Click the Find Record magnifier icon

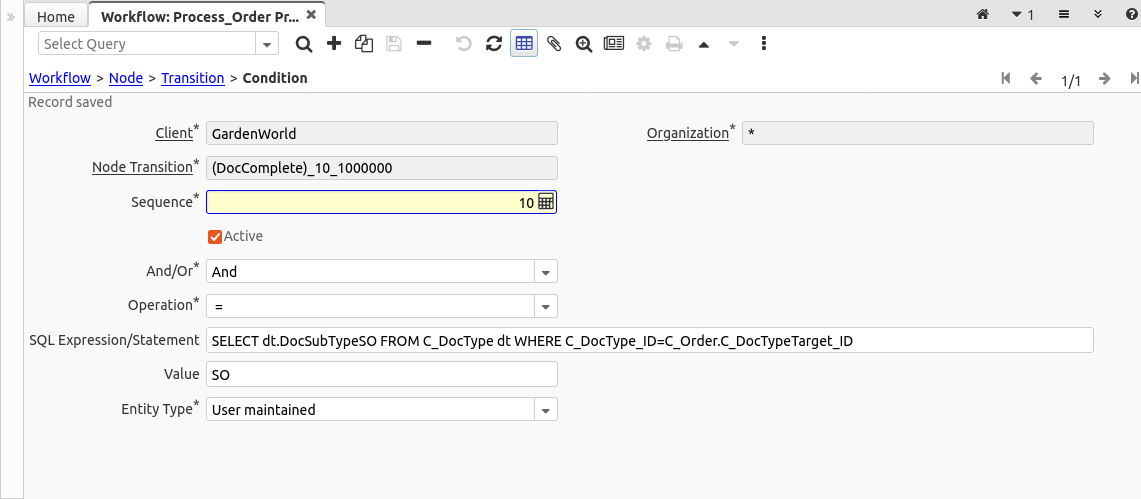pos(304,44)
